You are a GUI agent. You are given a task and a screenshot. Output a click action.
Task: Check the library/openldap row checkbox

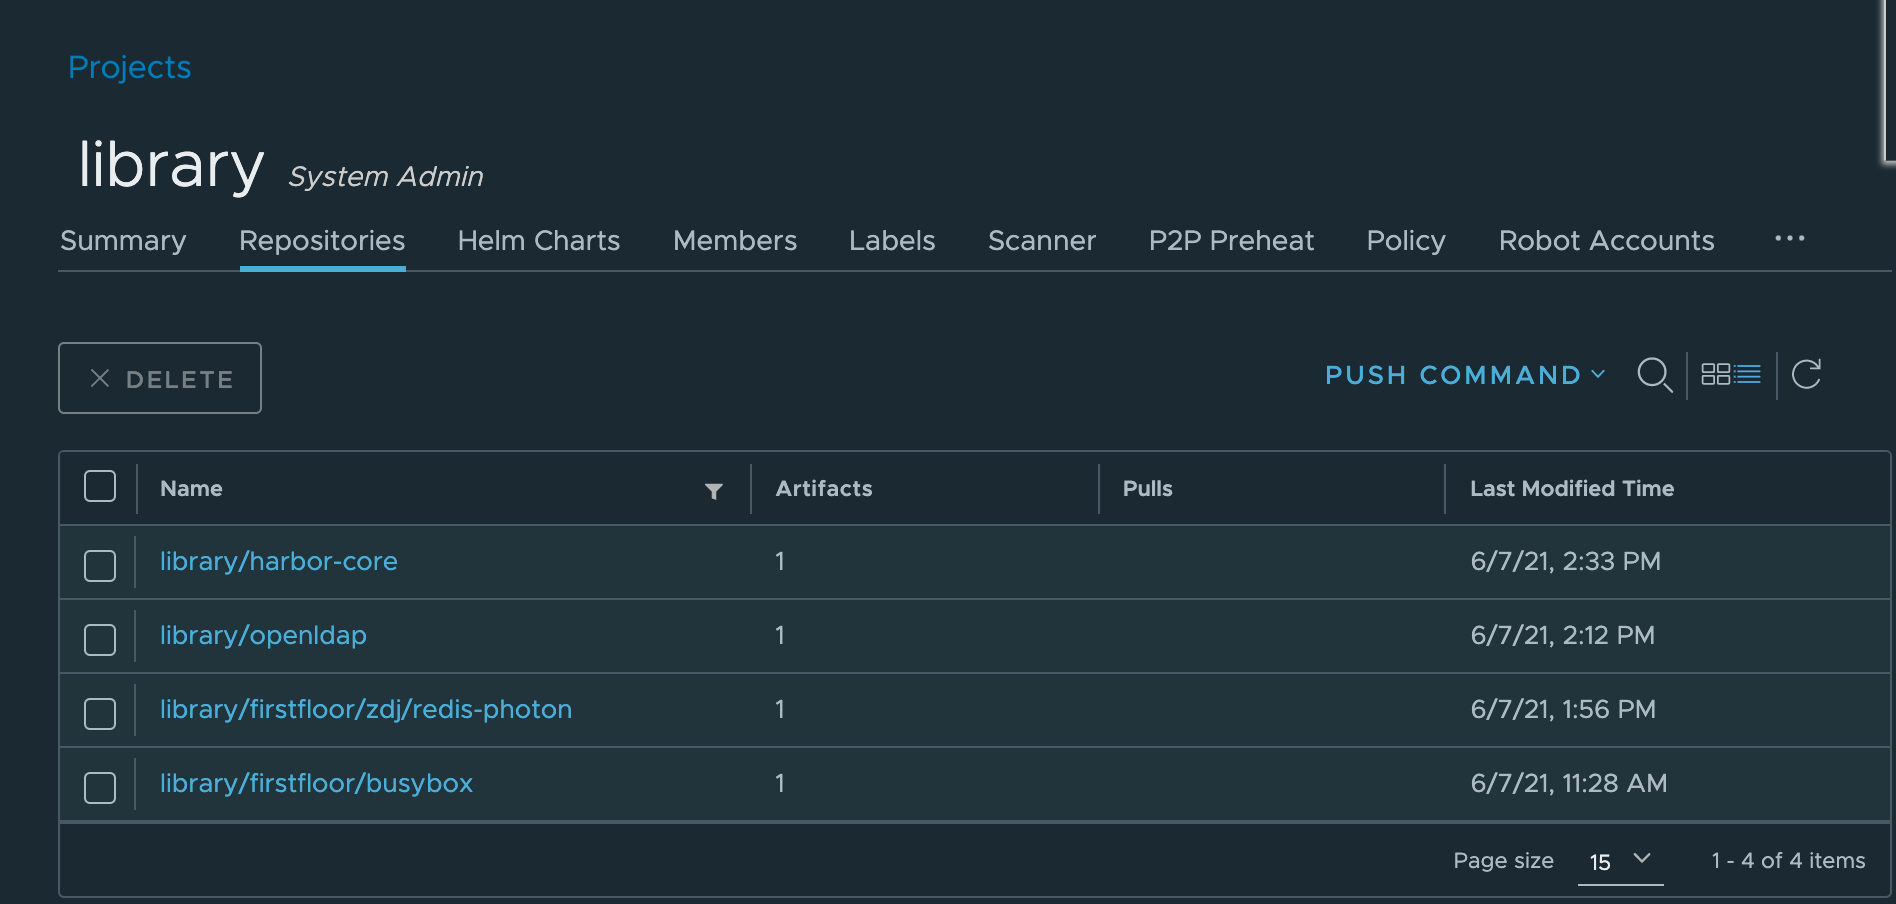pyautogui.click(x=100, y=639)
